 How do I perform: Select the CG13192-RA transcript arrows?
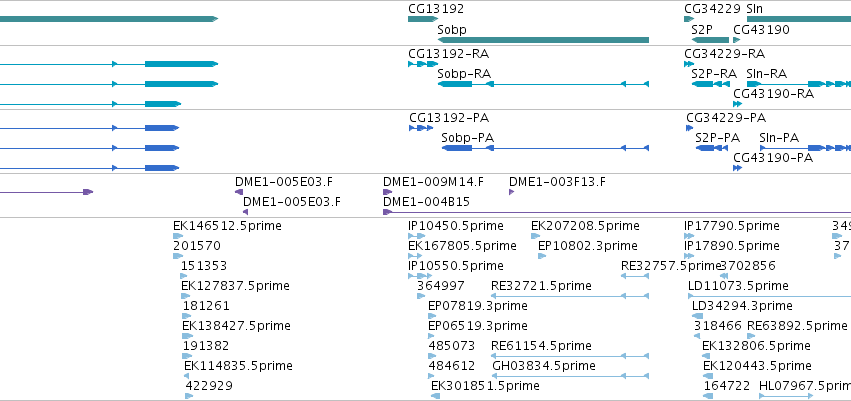pyautogui.click(x=423, y=64)
